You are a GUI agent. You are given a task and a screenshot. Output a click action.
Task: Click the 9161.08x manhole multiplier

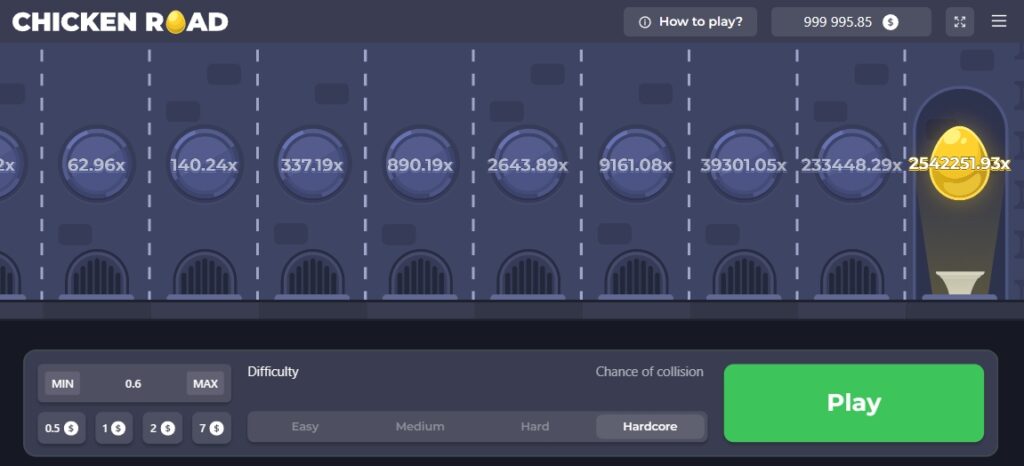(x=636, y=164)
